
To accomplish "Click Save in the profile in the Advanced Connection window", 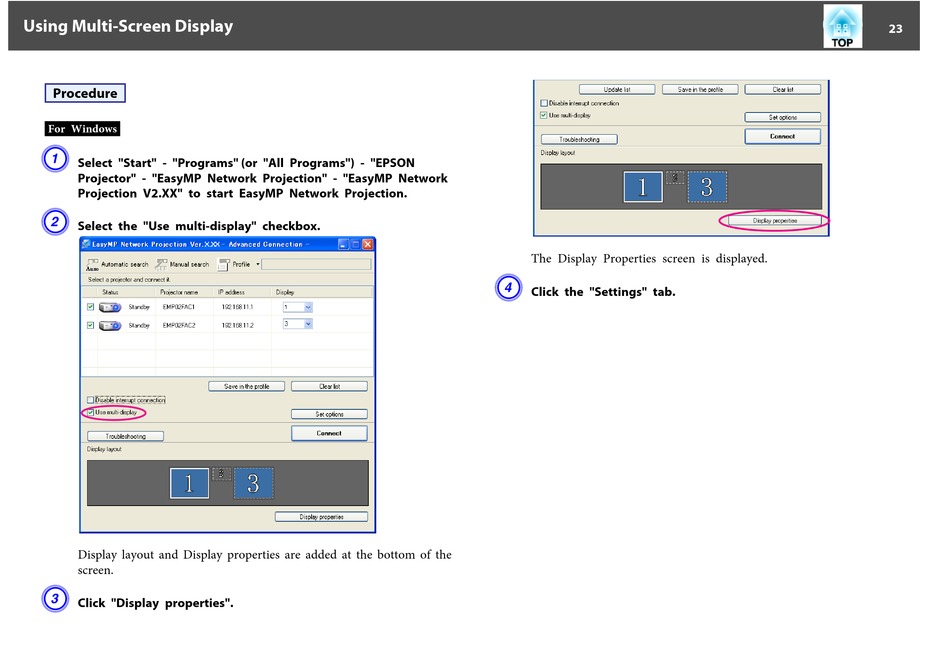I will point(247,386).
